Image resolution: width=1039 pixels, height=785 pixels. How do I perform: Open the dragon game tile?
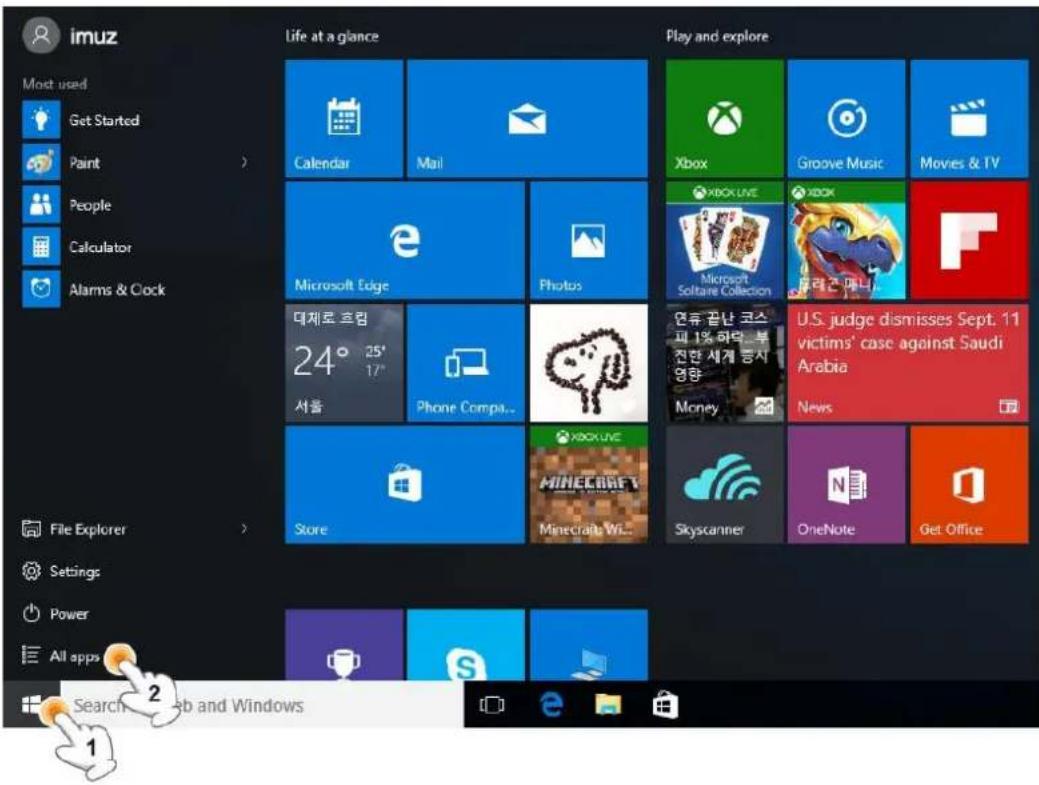coord(846,240)
